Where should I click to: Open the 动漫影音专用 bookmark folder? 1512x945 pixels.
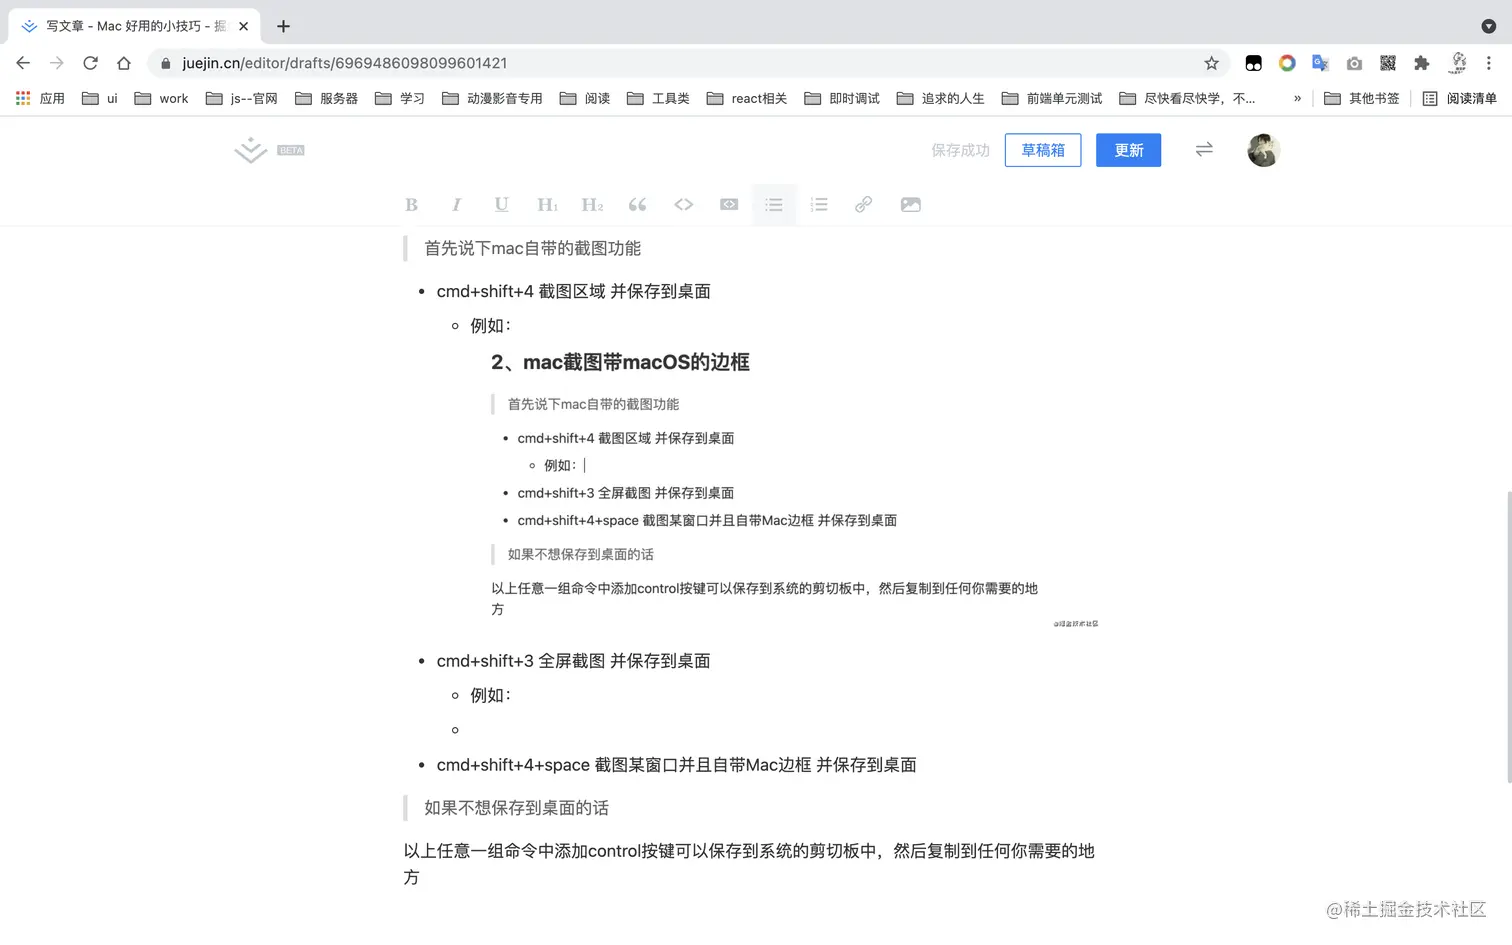[x=492, y=98]
